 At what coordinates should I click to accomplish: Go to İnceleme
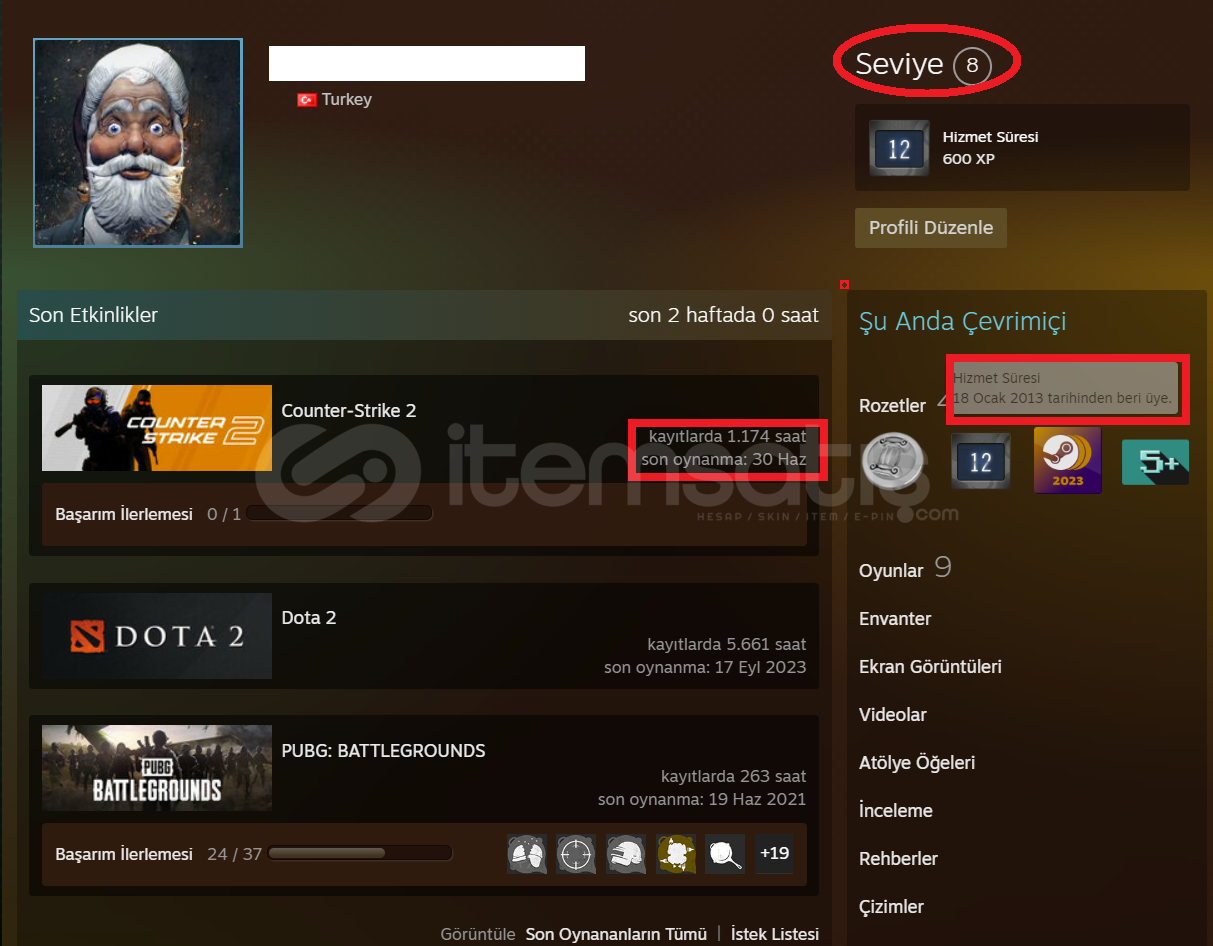(896, 811)
